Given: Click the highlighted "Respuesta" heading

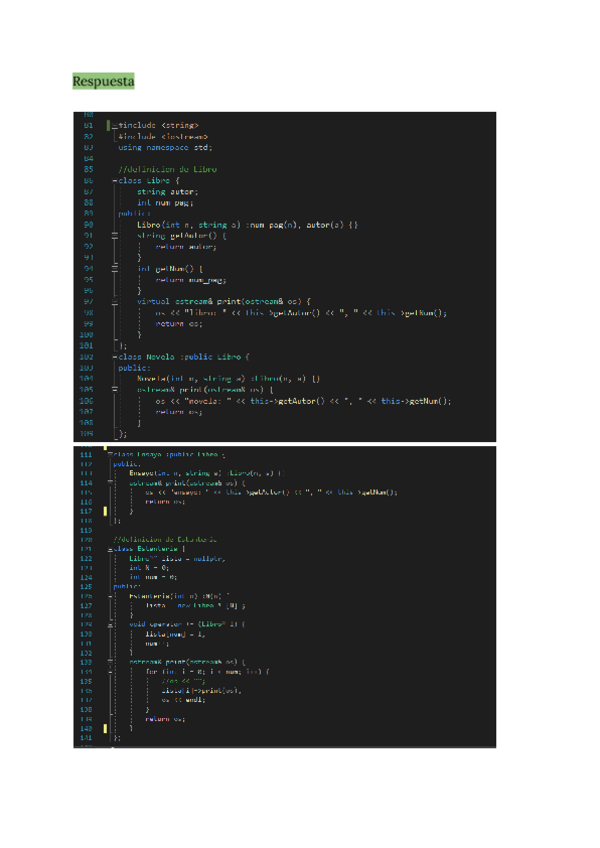Looking at the screenshot, I should [x=103, y=81].
